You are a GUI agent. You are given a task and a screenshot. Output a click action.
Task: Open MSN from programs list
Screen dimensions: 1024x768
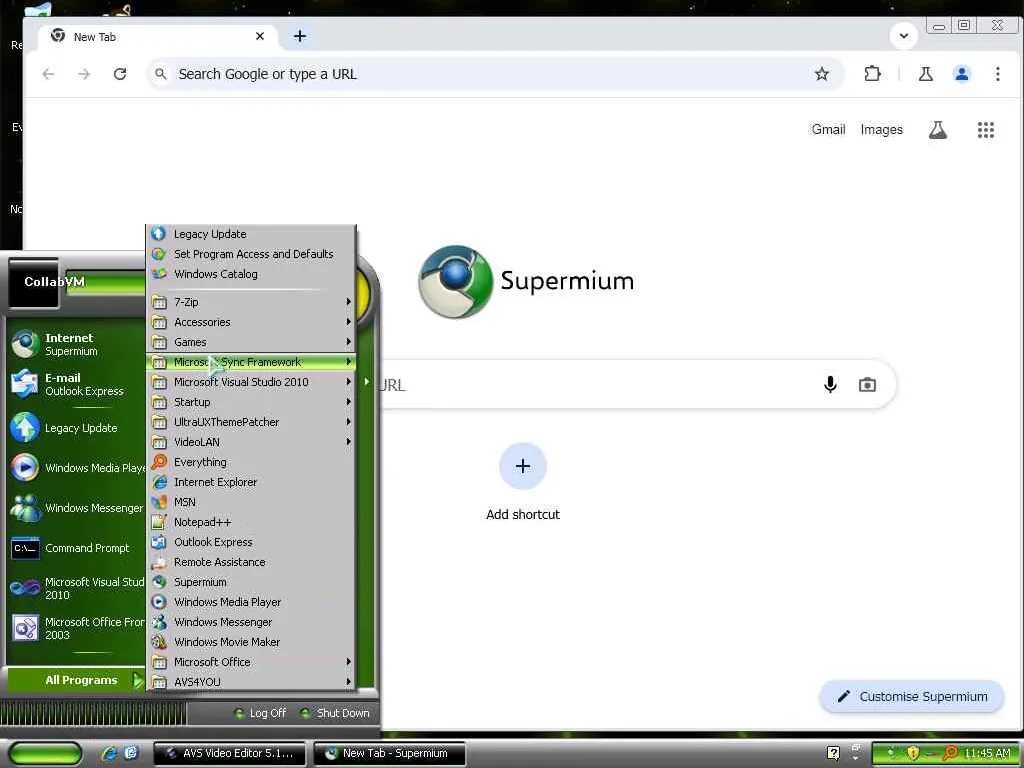(x=251, y=502)
